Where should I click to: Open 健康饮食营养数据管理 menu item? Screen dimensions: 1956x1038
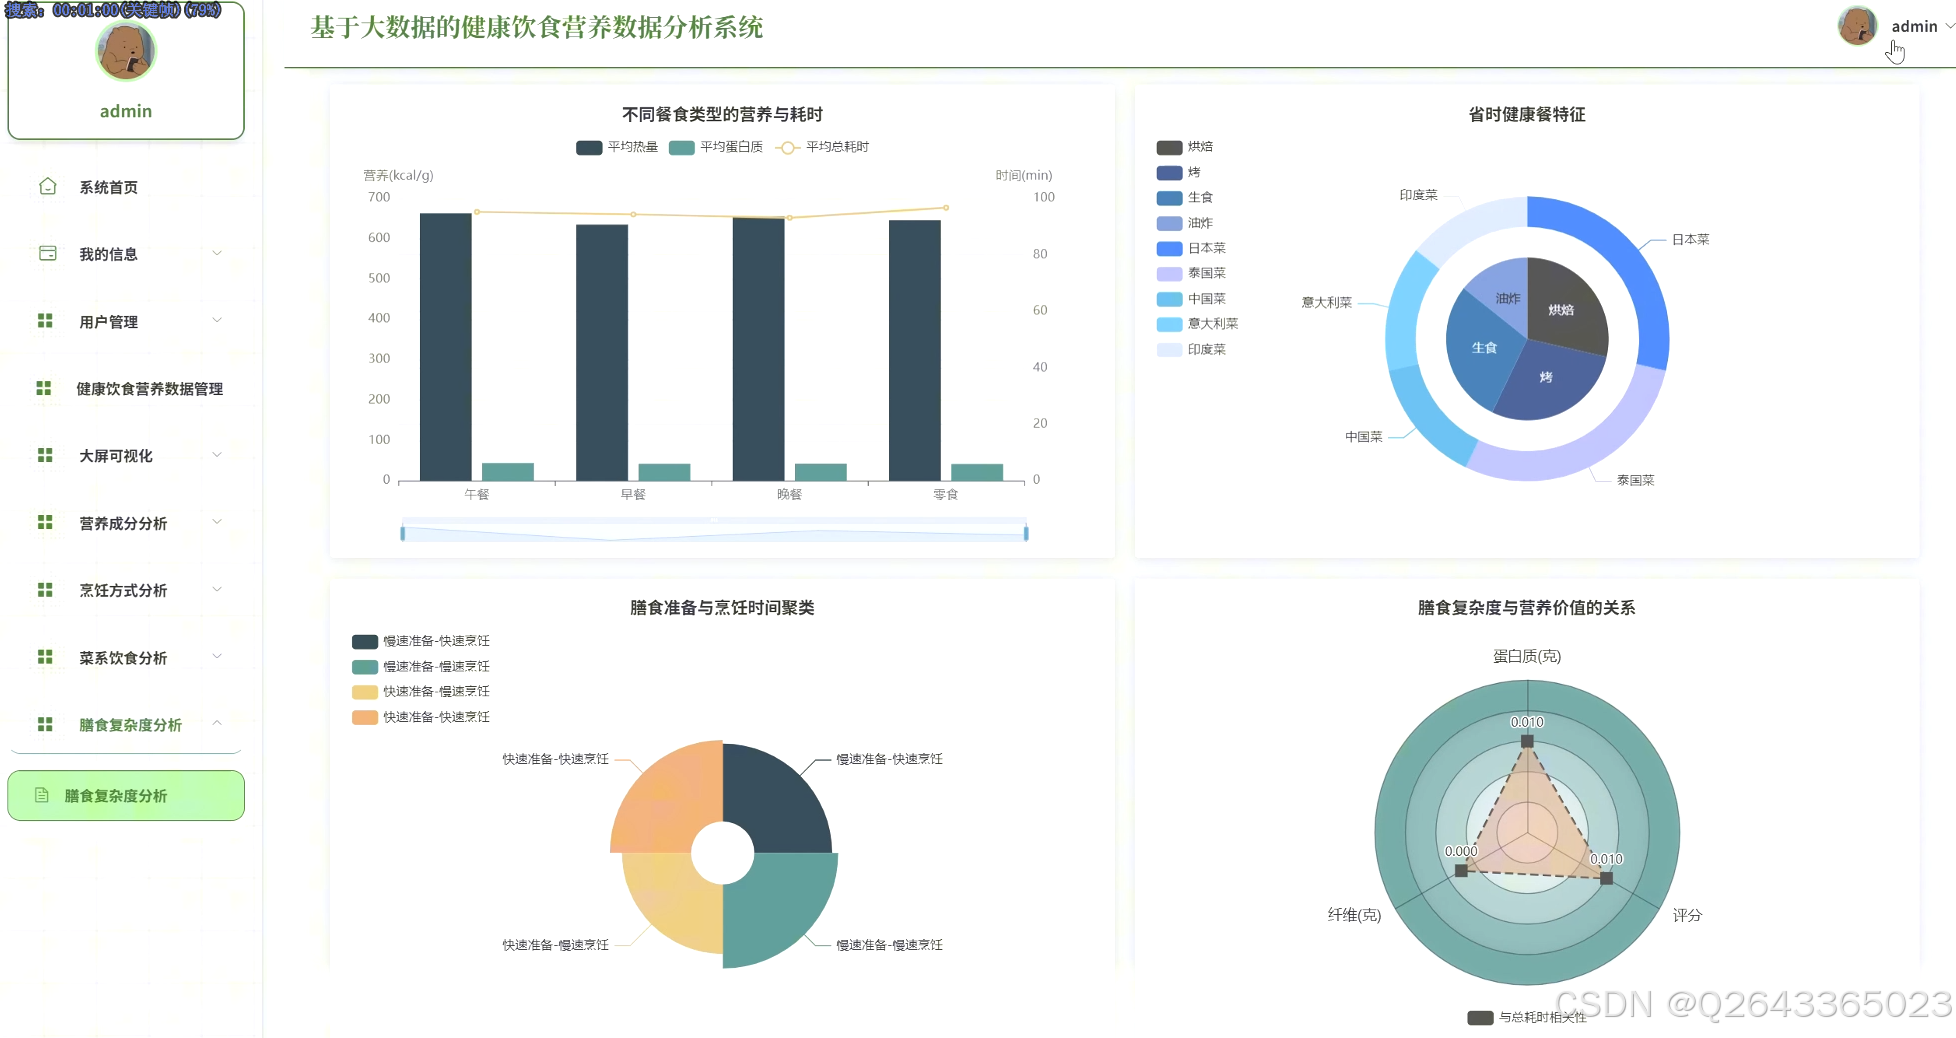click(126, 388)
